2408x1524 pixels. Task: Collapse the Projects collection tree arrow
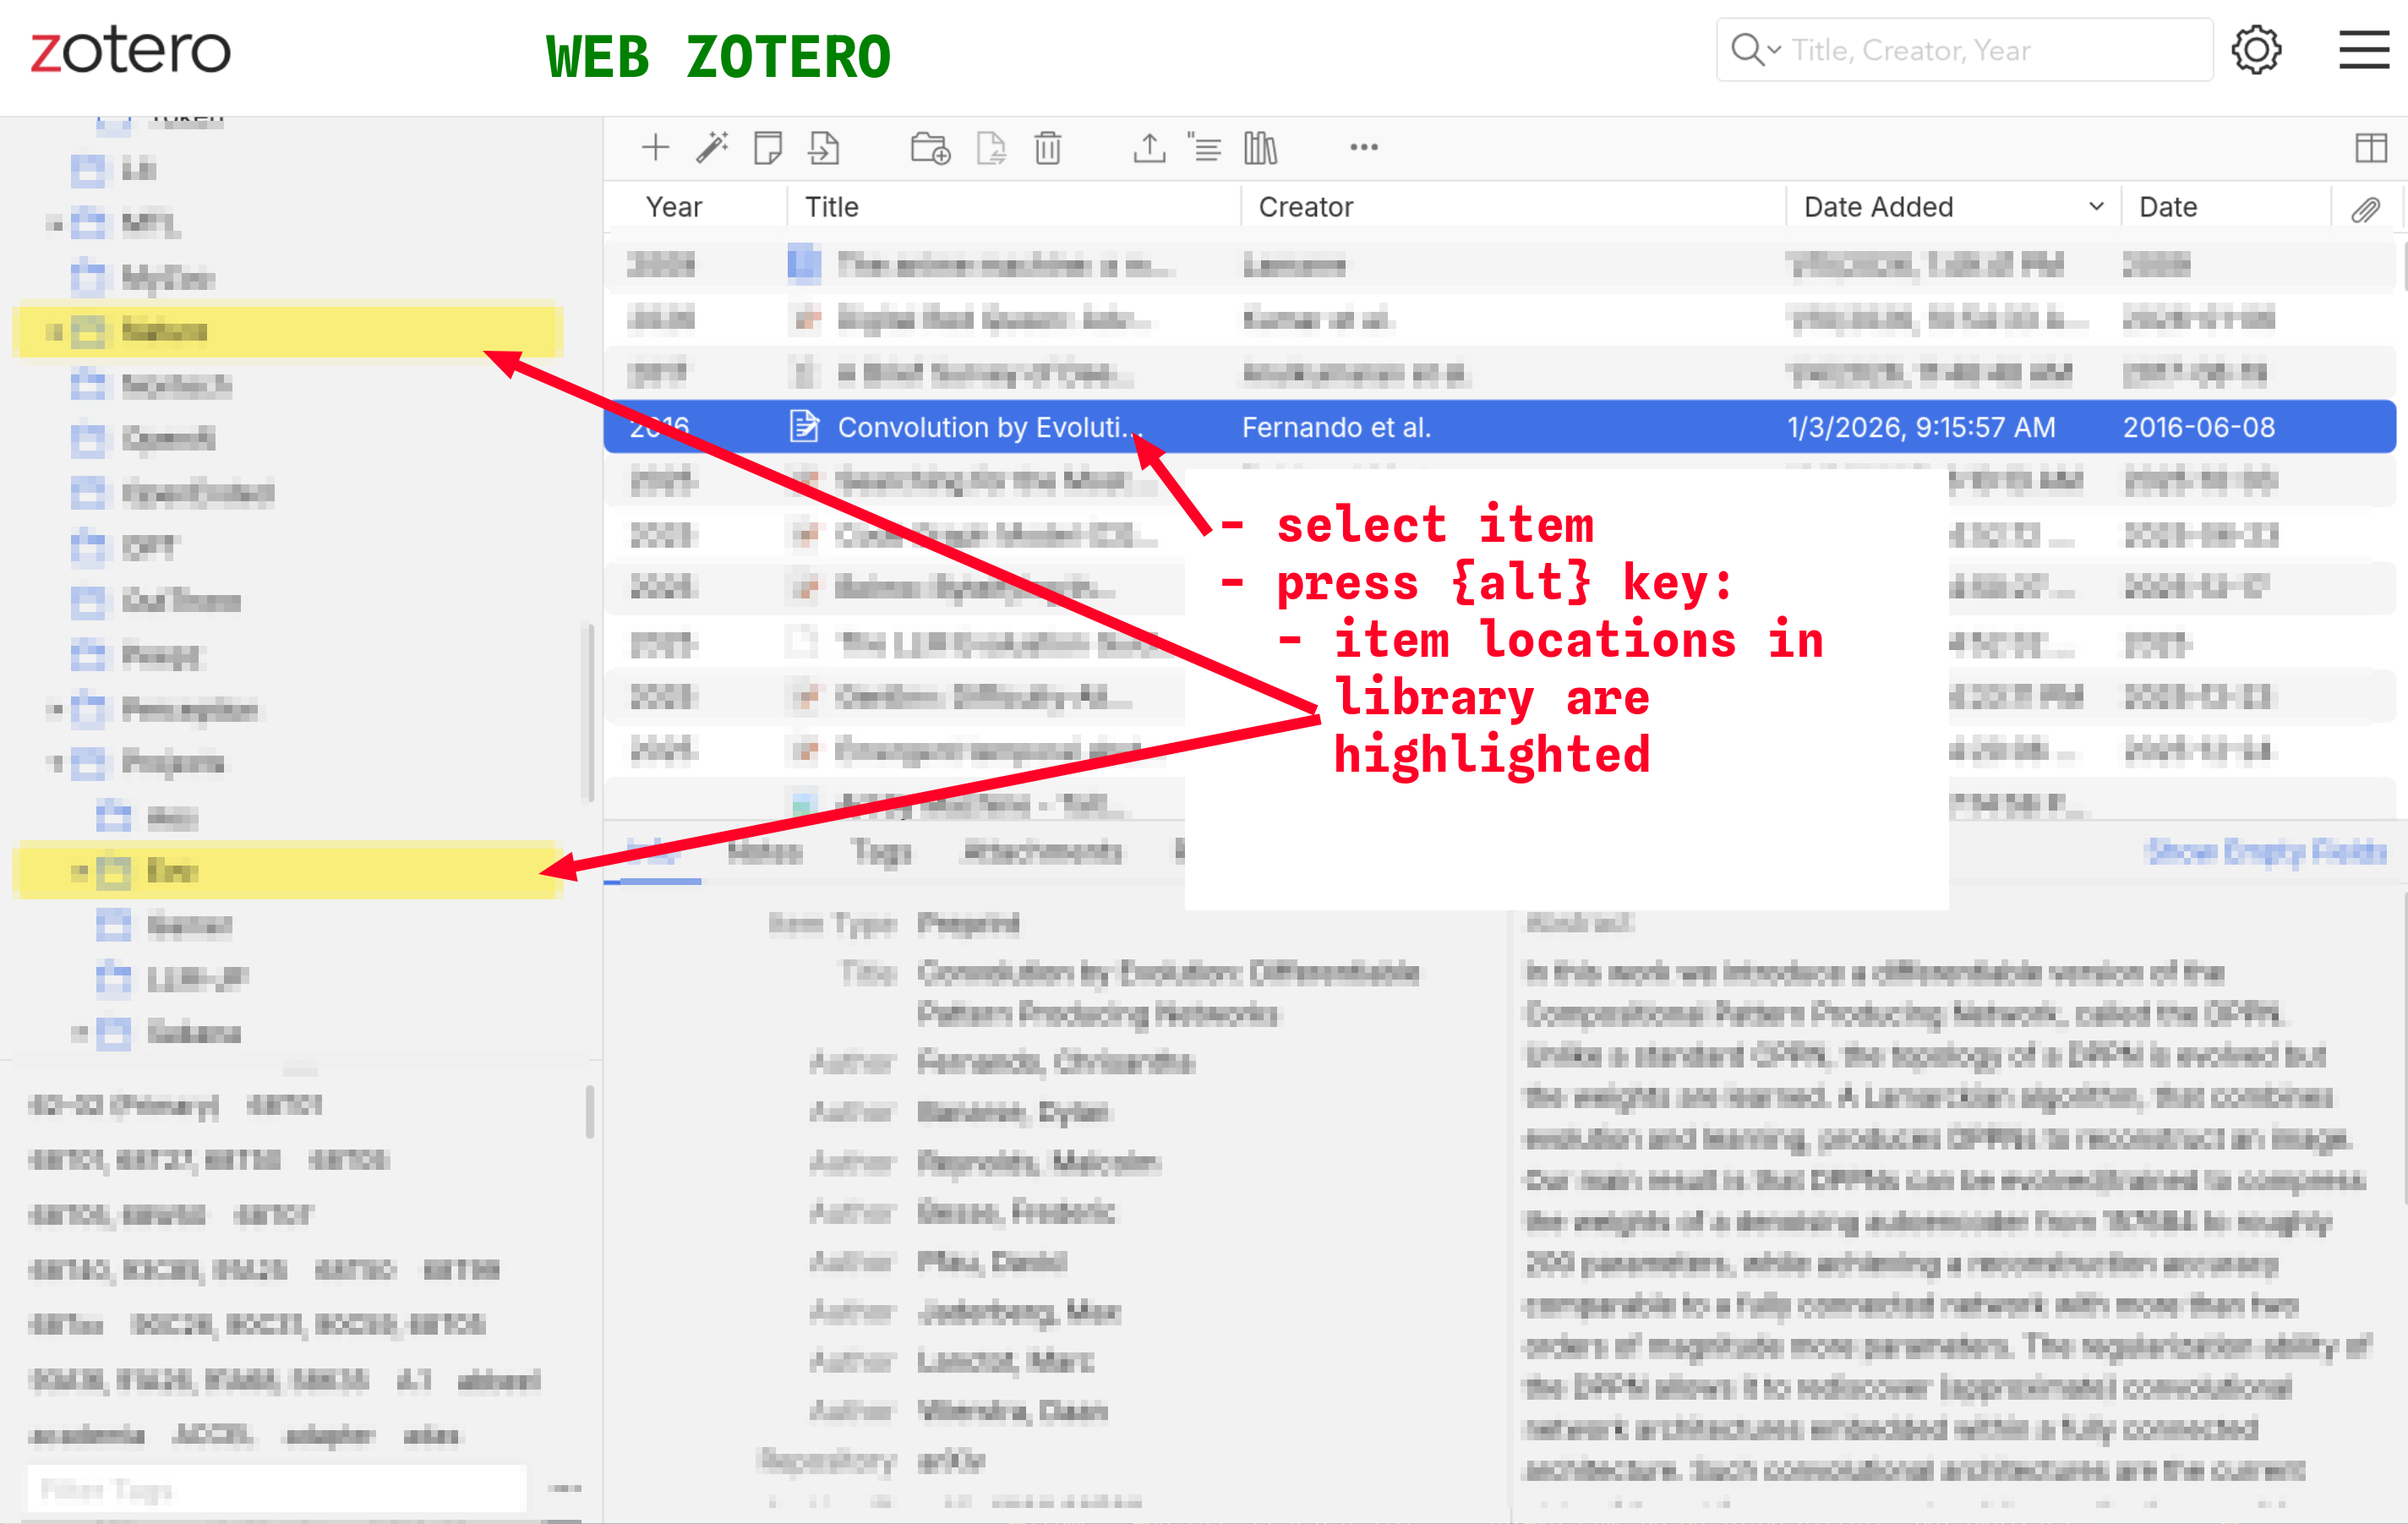pyautogui.click(x=55, y=764)
